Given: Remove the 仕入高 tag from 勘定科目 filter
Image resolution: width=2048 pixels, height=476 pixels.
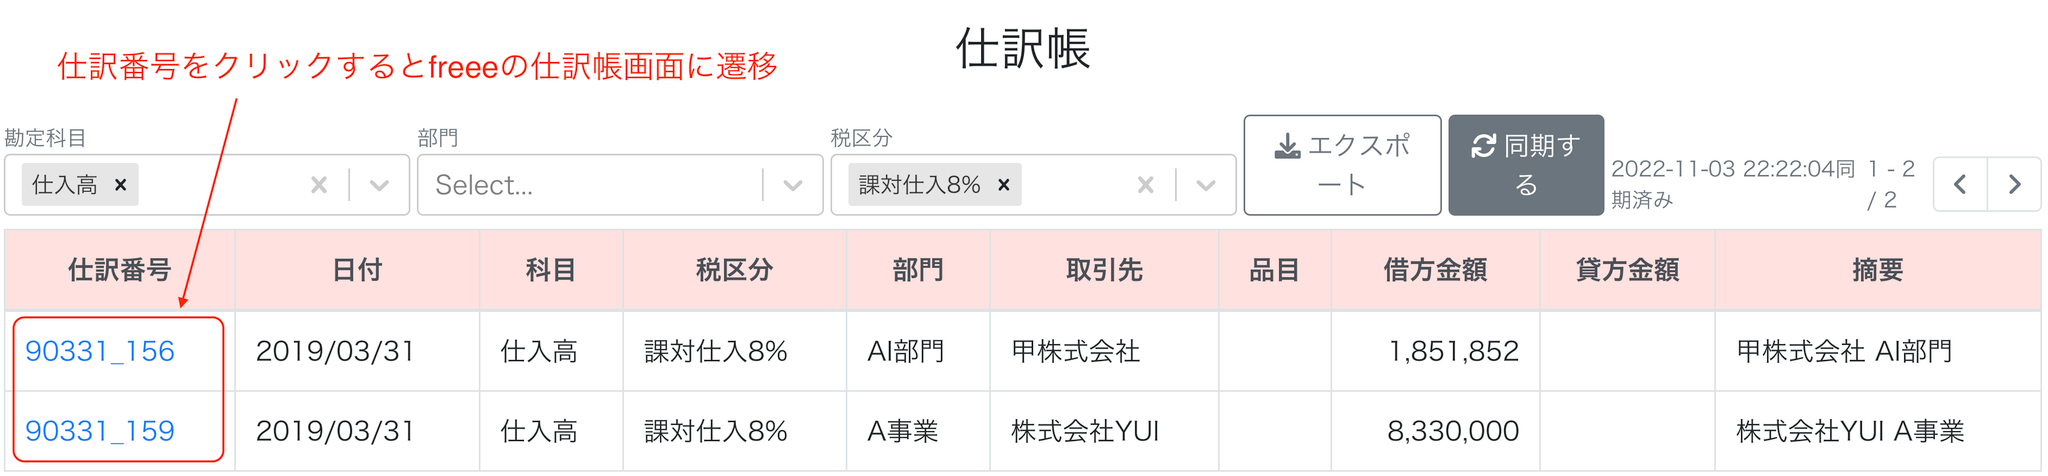Looking at the screenshot, I should coord(120,185).
